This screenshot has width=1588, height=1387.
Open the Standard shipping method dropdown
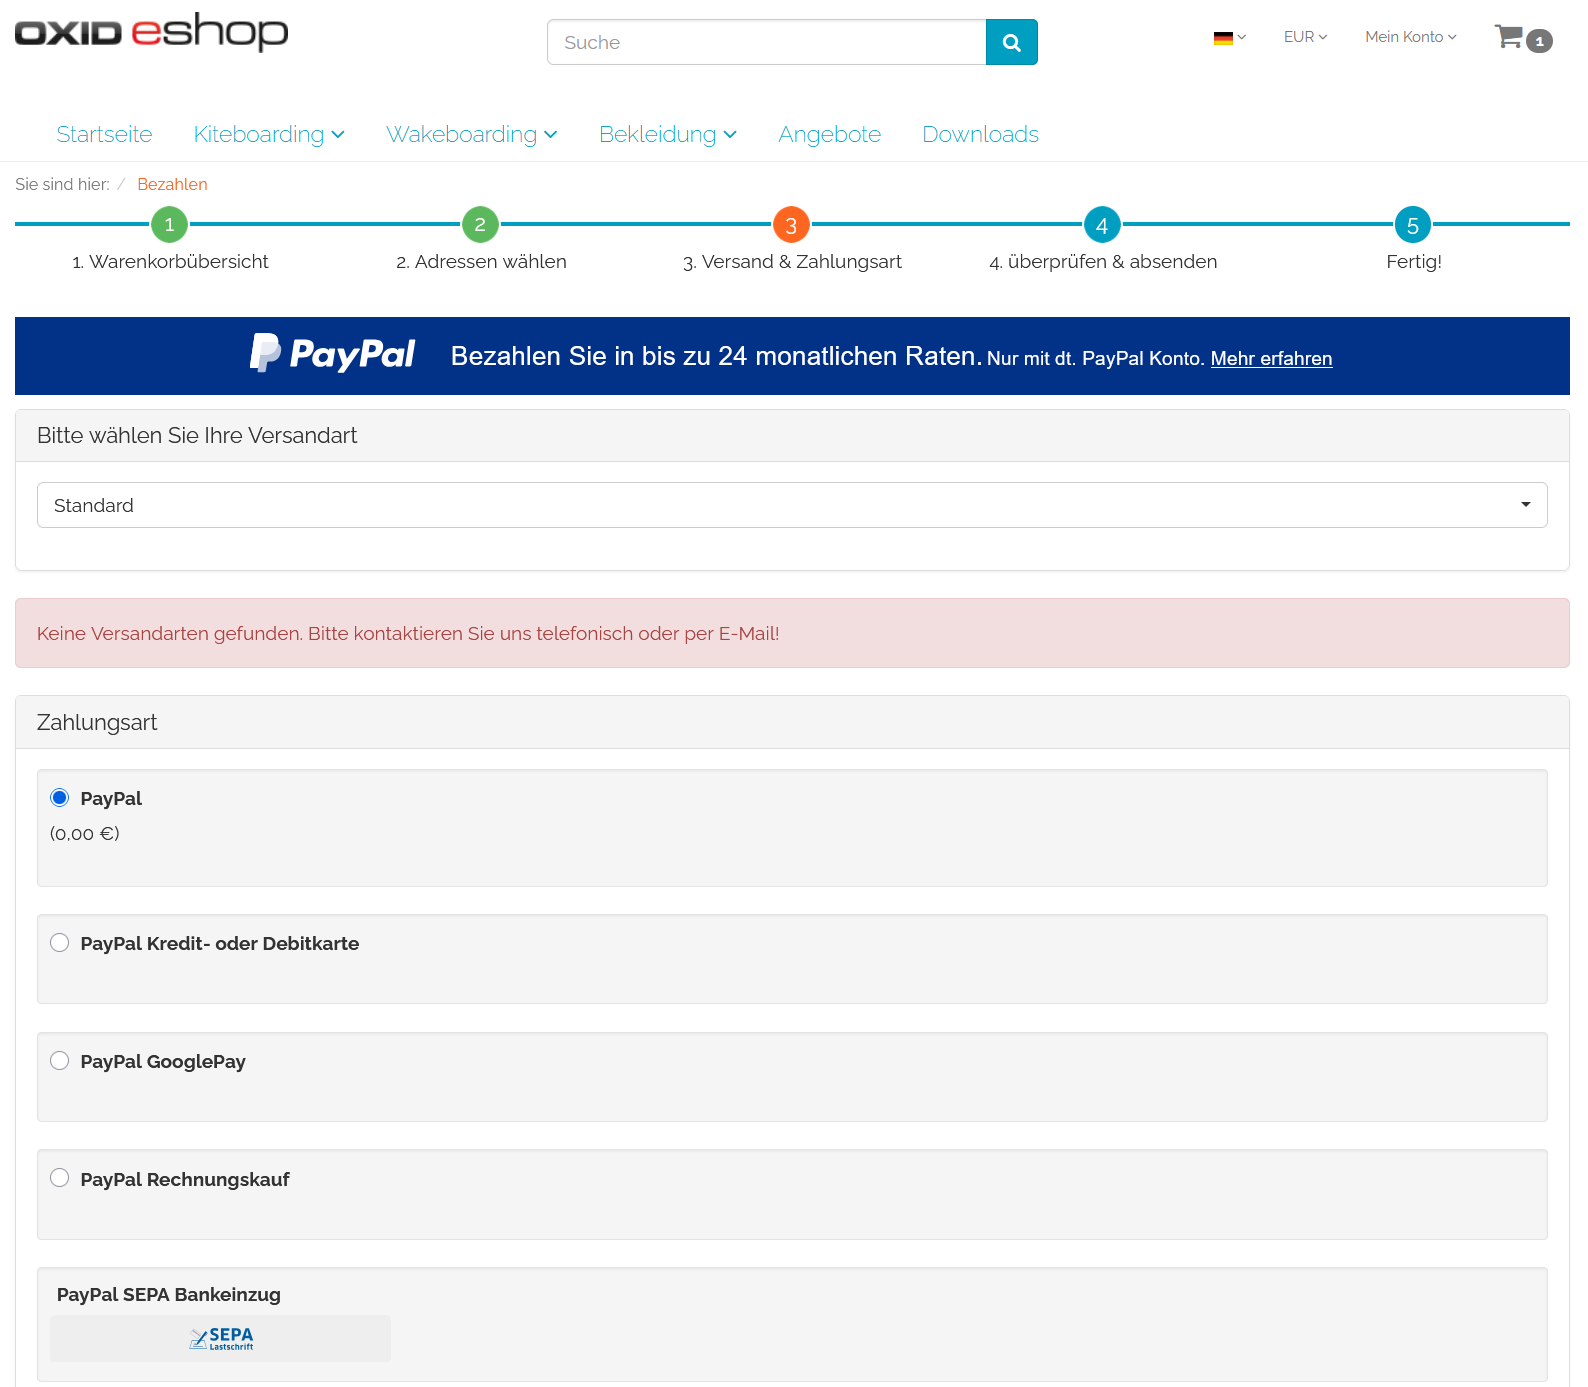click(x=791, y=505)
